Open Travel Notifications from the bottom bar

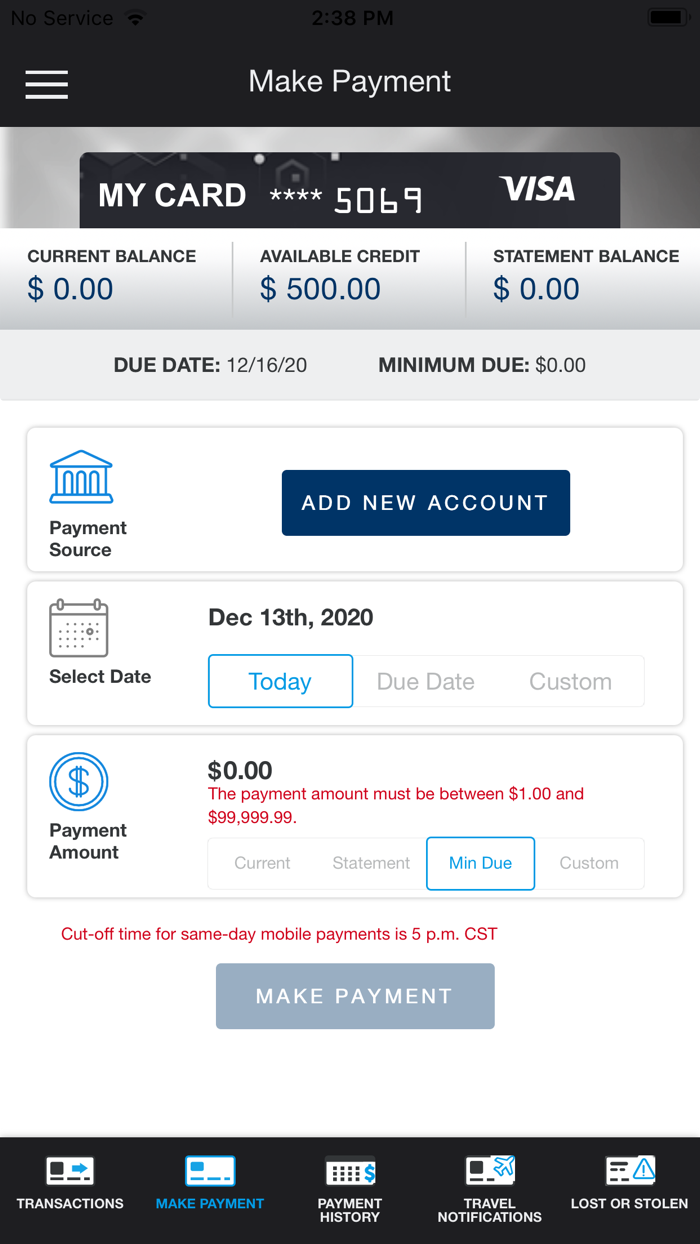[x=489, y=1190]
